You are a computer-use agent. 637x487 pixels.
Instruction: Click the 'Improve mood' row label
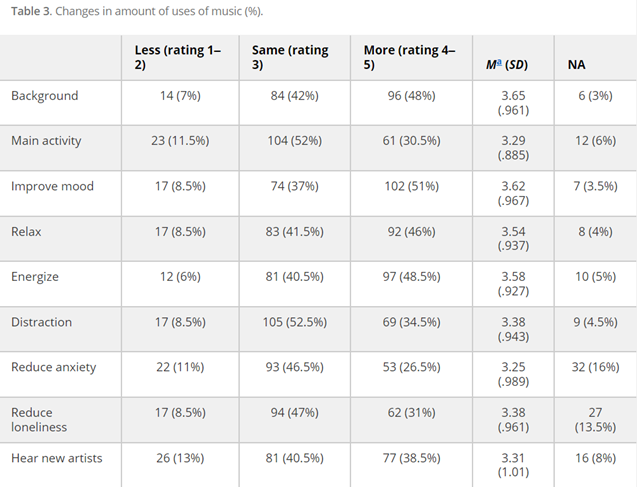tap(52, 186)
